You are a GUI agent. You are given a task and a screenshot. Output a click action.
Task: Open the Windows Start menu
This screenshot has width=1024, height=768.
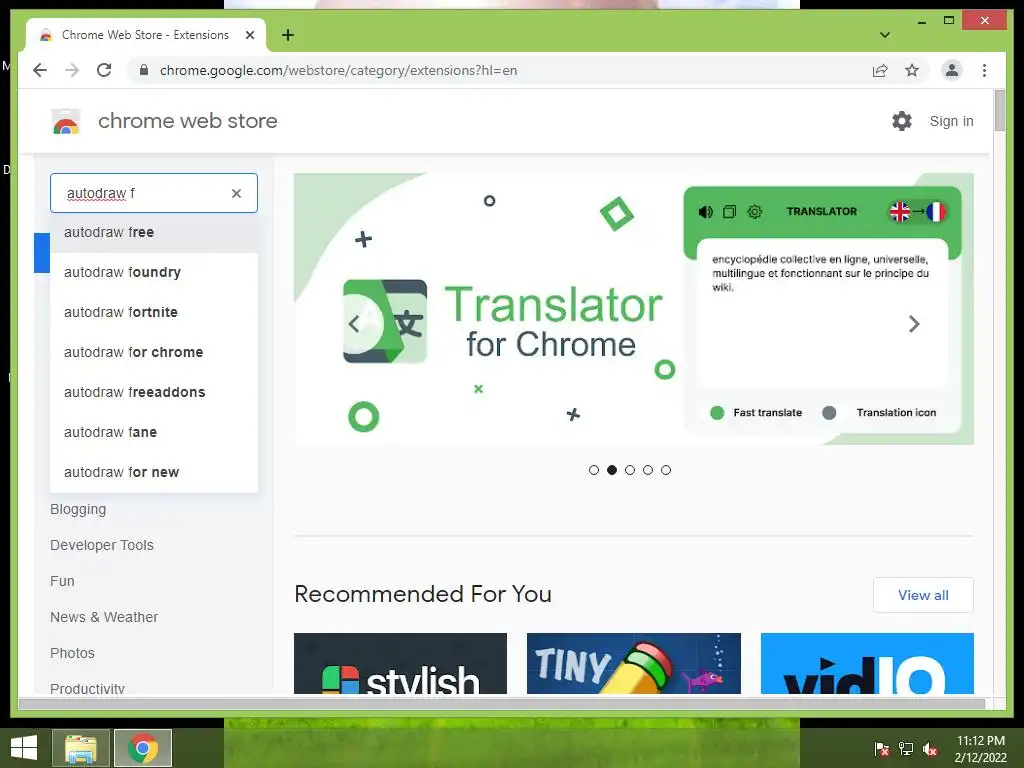[x=24, y=748]
